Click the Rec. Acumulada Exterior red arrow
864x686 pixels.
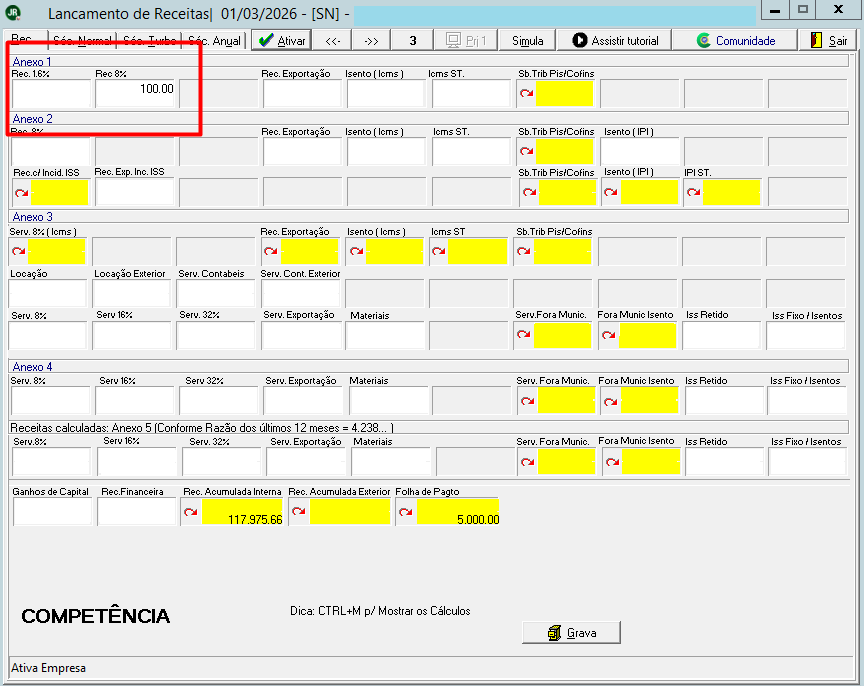pyautogui.click(x=299, y=511)
